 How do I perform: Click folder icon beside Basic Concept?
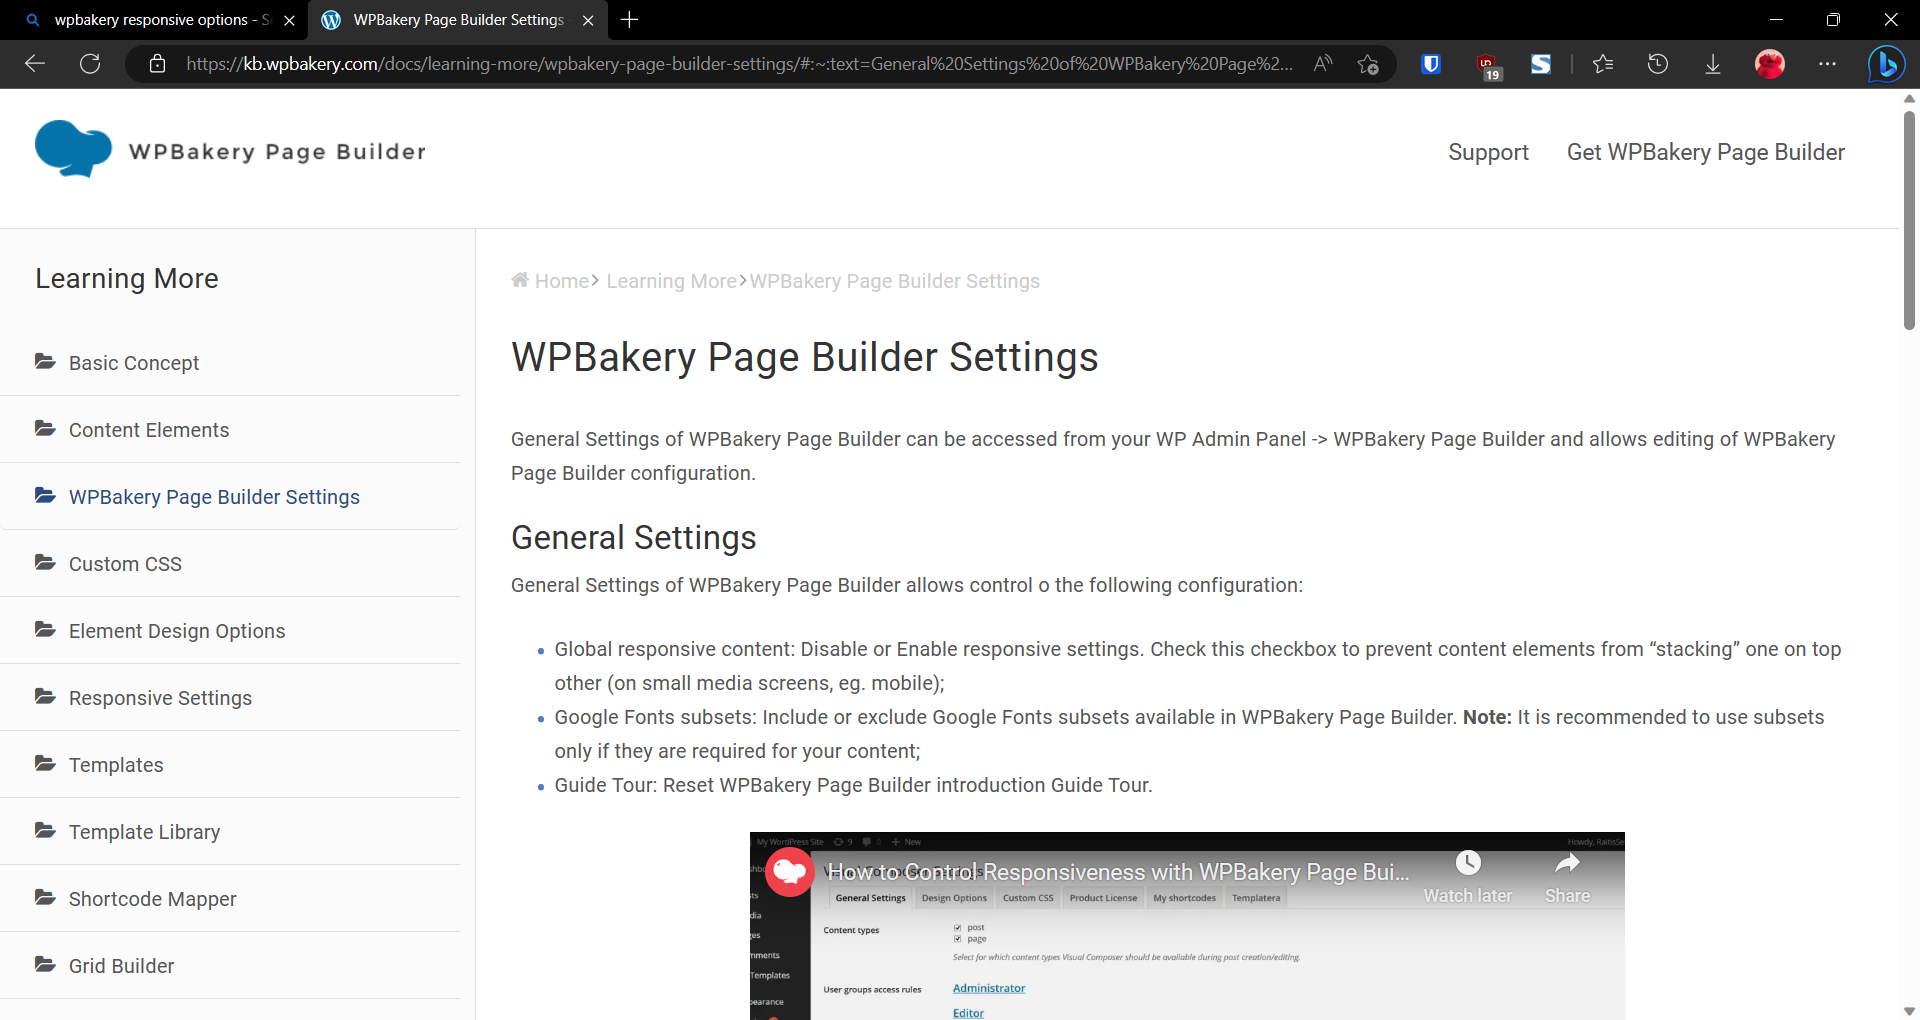pyautogui.click(x=45, y=361)
